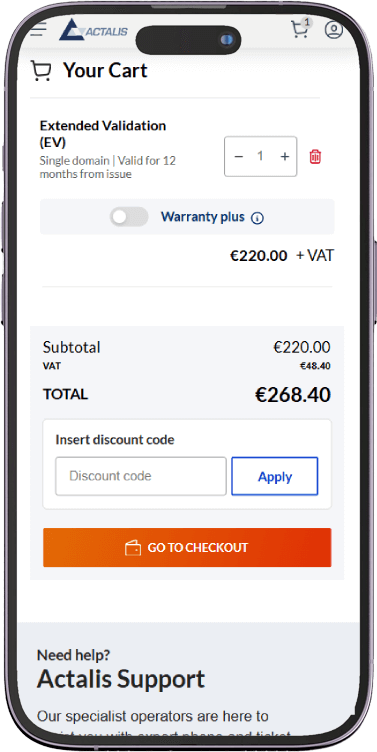Viewport: 377px width, 752px height.
Task: Click the cart icon beside Your Cart
Action: [x=41, y=70]
